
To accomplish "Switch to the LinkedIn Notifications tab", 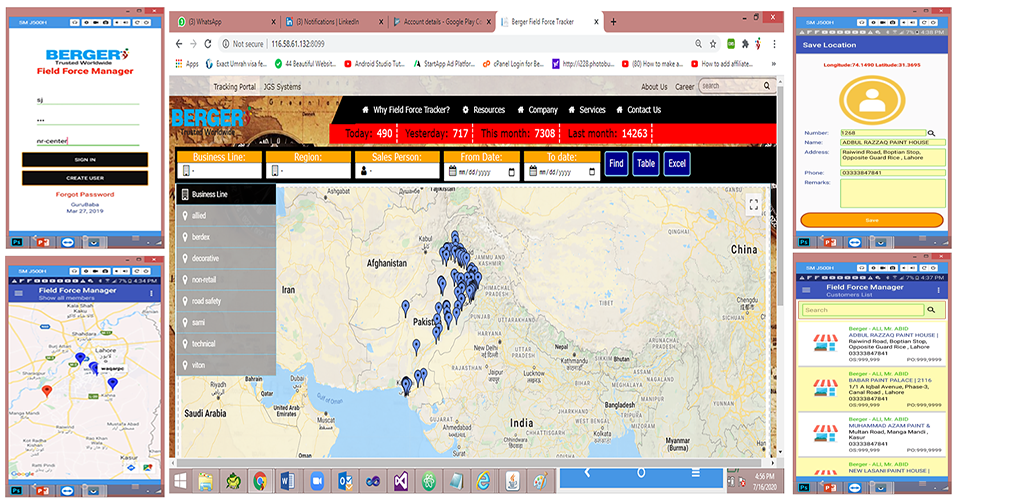I will click(x=333, y=22).
